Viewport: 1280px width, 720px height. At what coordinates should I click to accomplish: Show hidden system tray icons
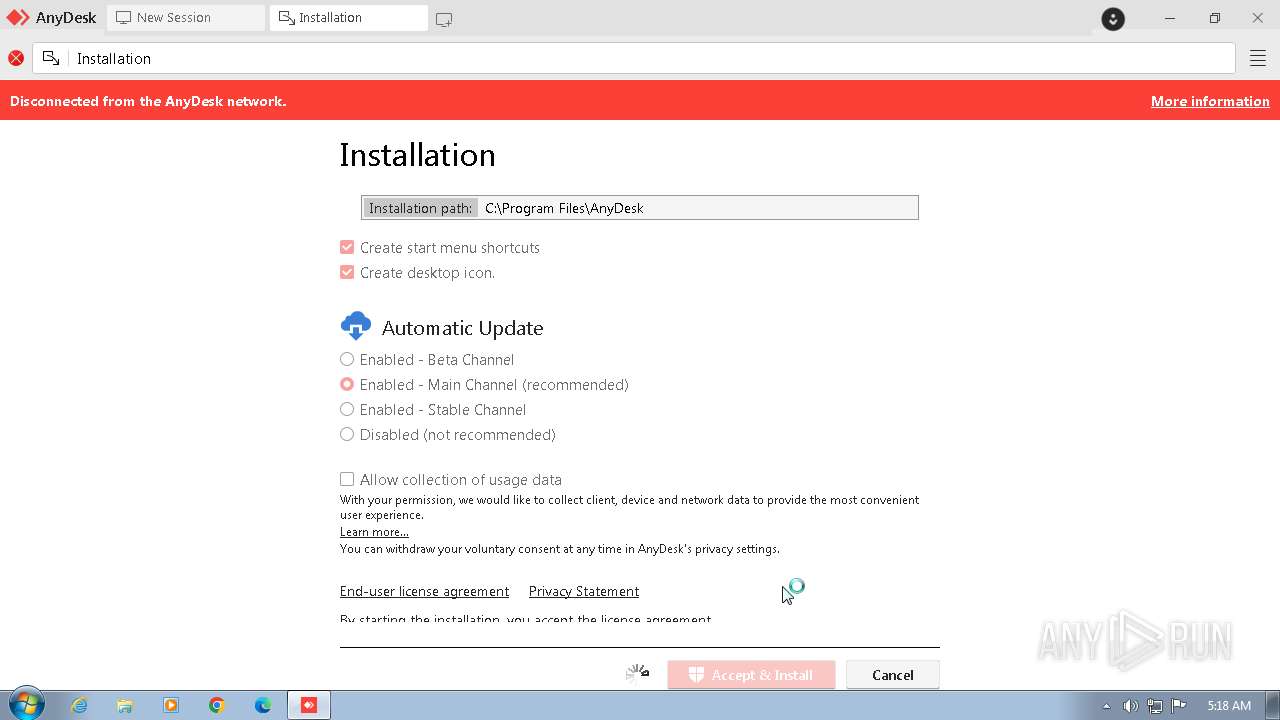coord(1106,706)
